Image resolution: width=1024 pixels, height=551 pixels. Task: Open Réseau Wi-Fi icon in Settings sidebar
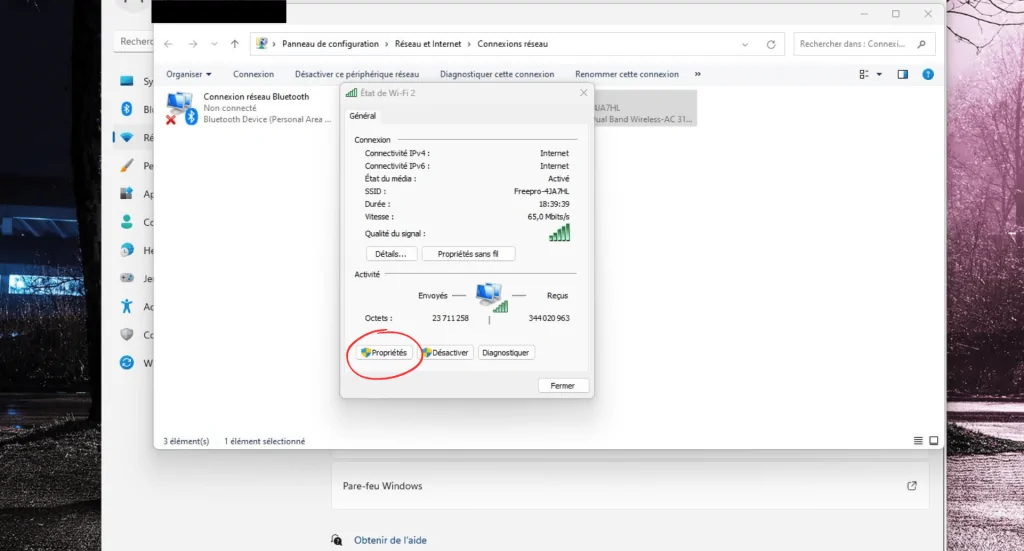127,137
